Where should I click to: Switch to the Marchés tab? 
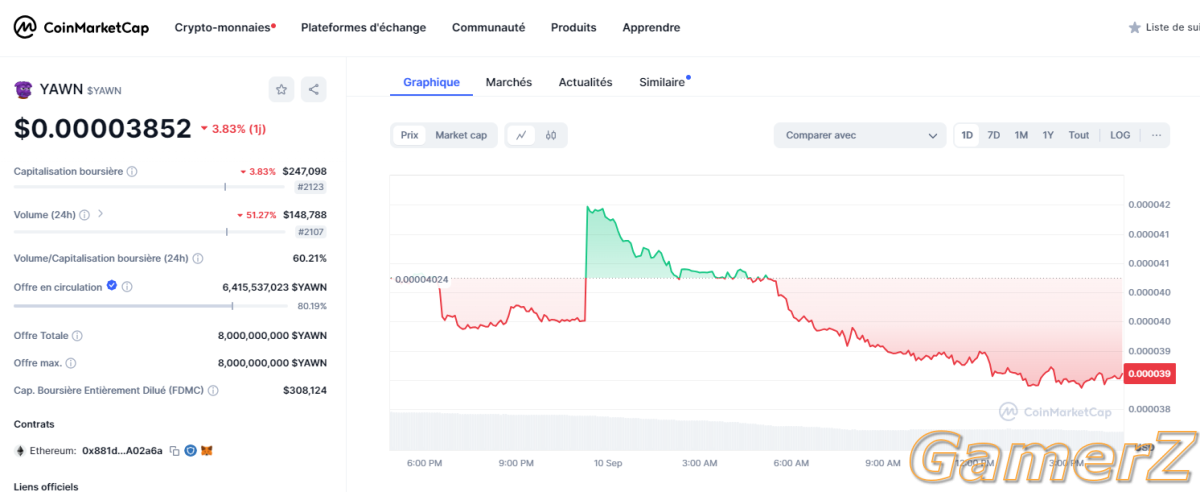tap(509, 82)
